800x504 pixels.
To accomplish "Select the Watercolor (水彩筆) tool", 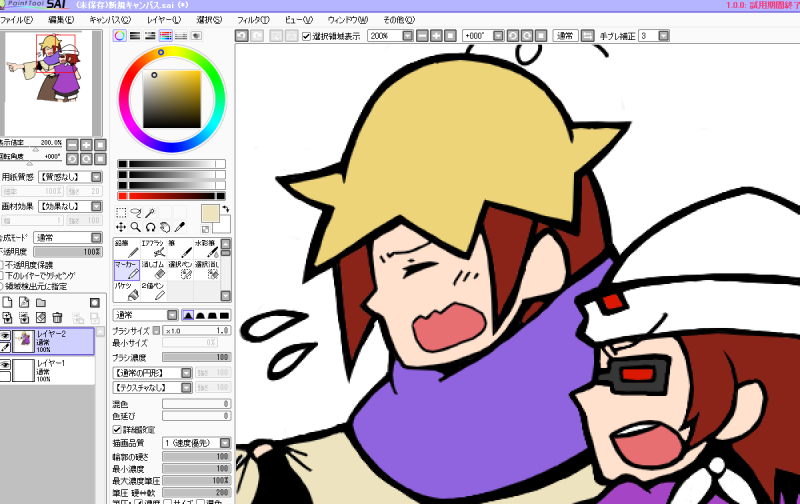I will pyautogui.click(x=207, y=248).
